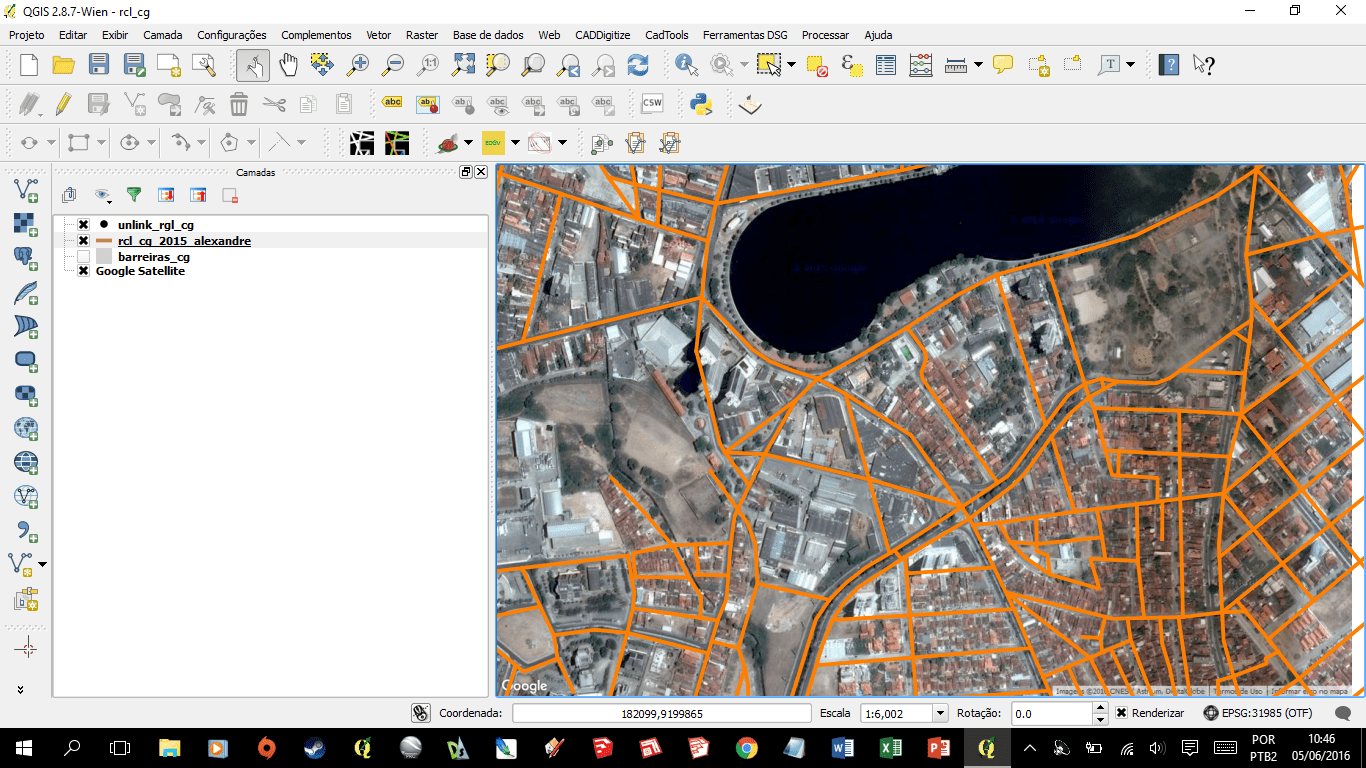Increase rotation using the stepper arrow
Screen dimensions: 1366x768
pos(1100,708)
